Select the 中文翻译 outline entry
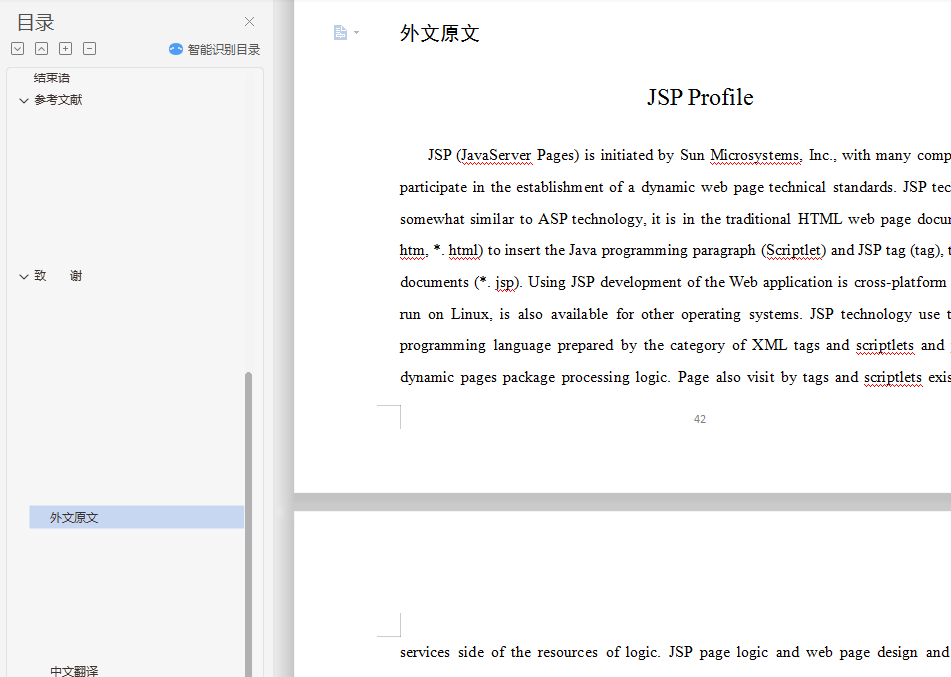 (x=74, y=670)
